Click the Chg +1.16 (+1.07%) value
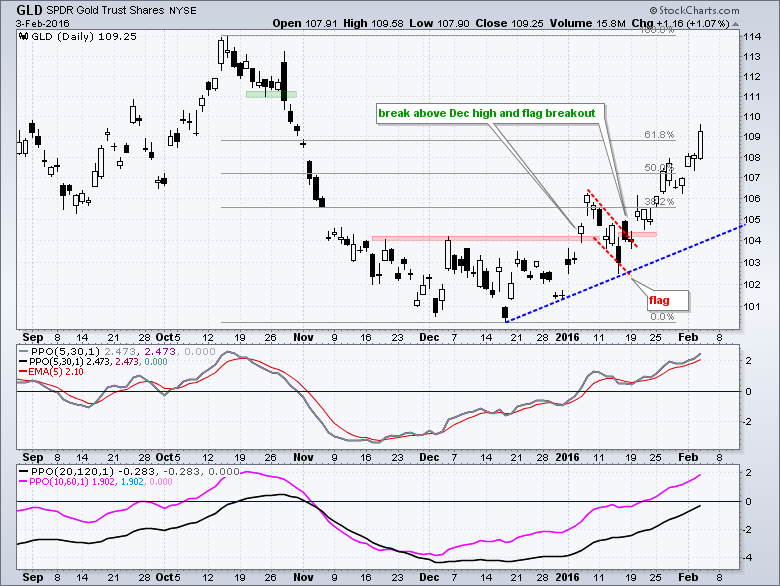 [681, 23]
